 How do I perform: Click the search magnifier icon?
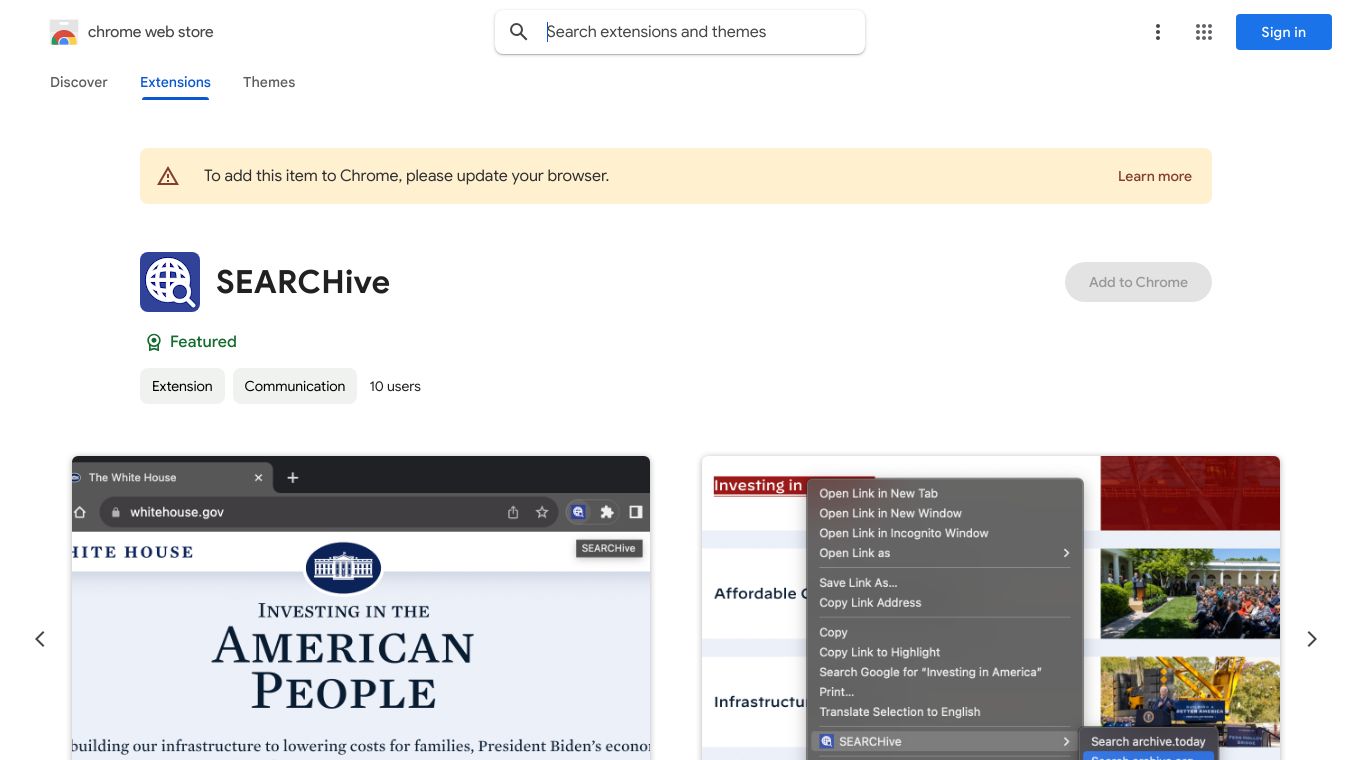pos(519,32)
